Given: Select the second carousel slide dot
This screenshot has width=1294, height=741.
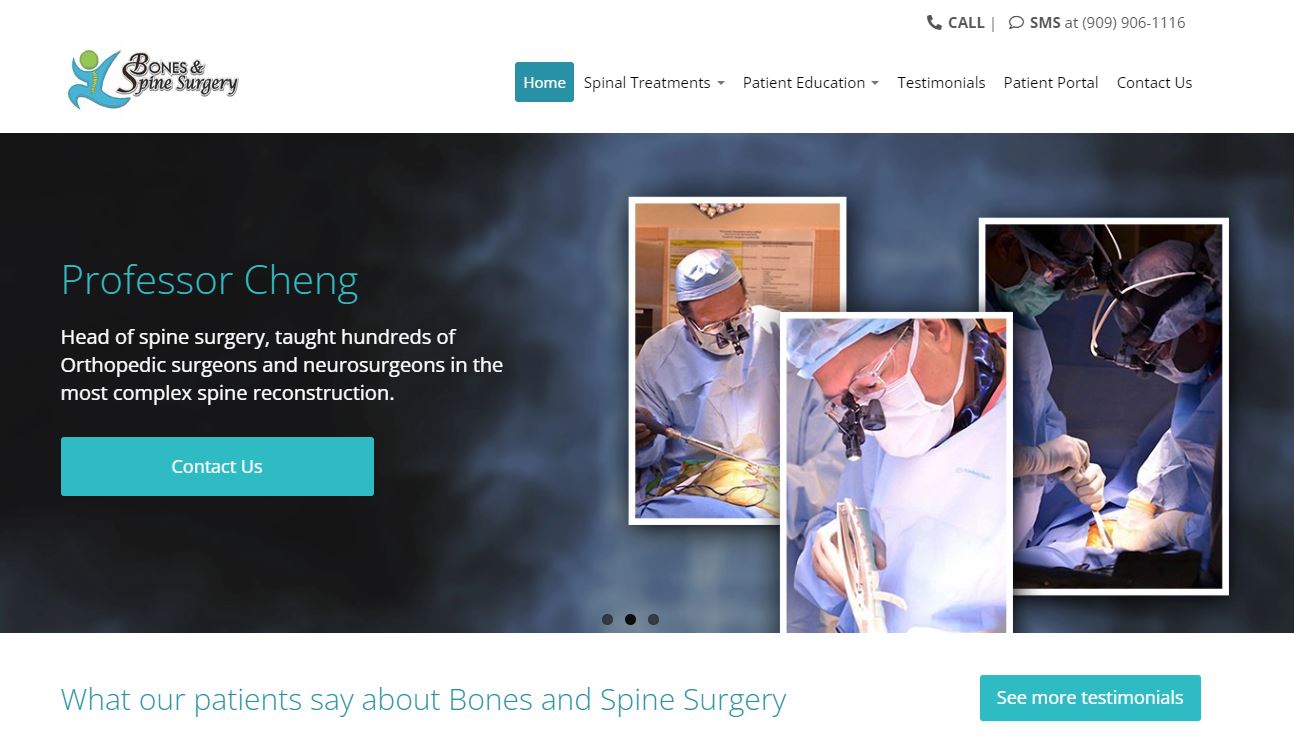Looking at the screenshot, I should point(630,619).
